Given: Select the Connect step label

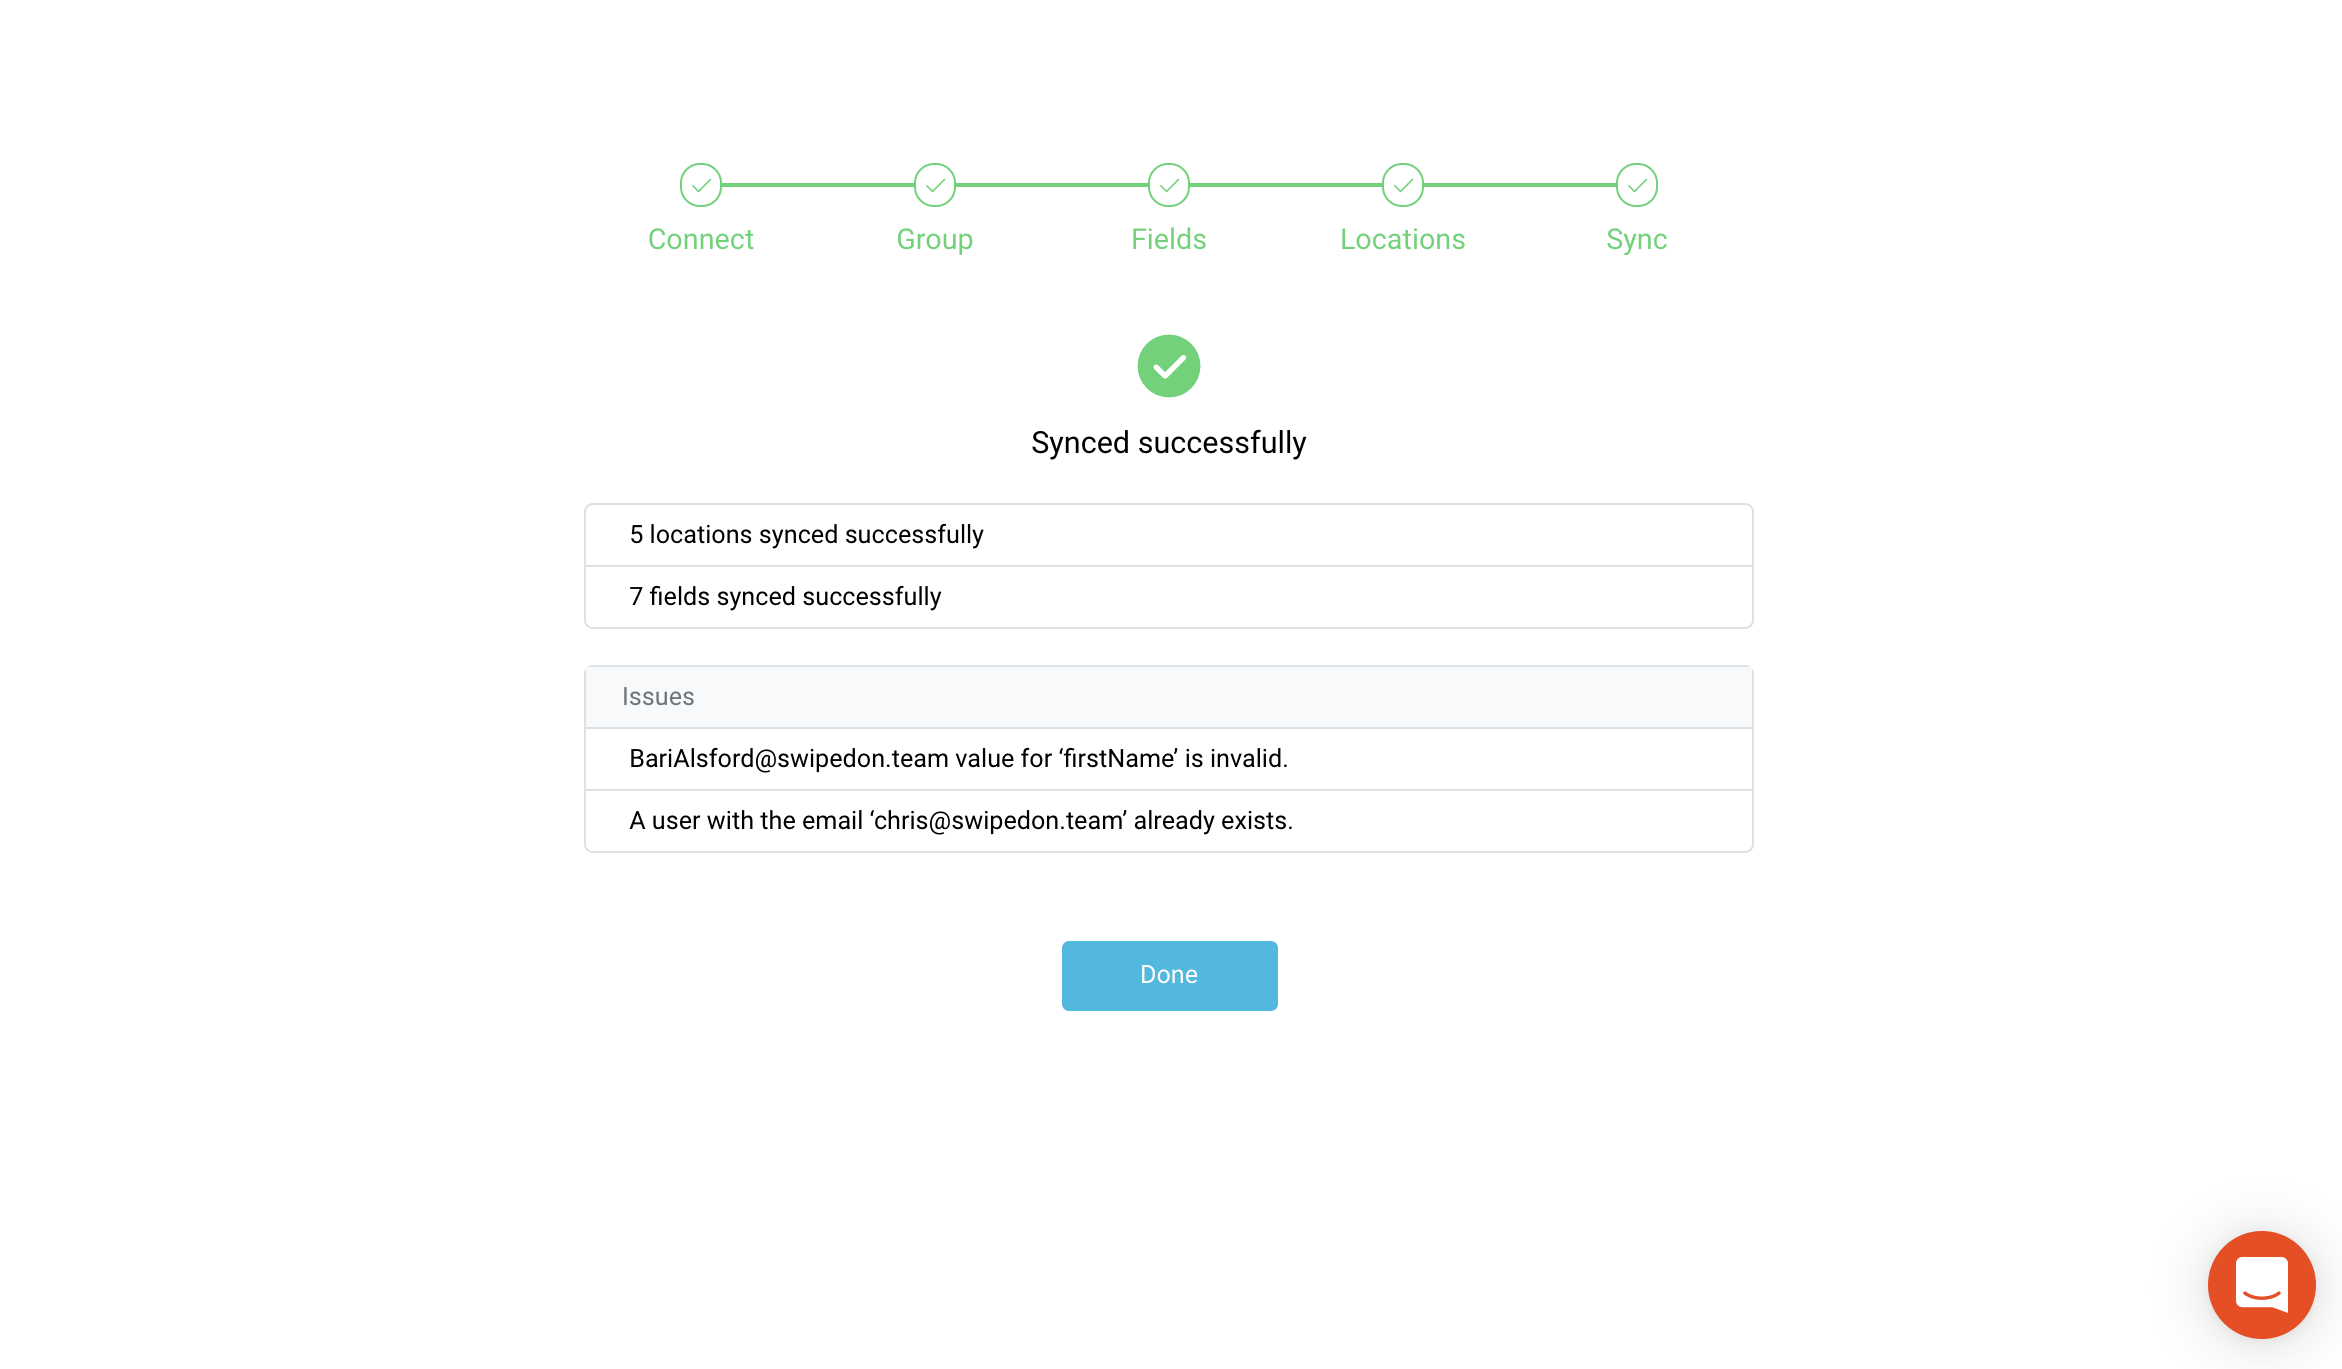Looking at the screenshot, I should pyautogui.click(x=701, y=239).
